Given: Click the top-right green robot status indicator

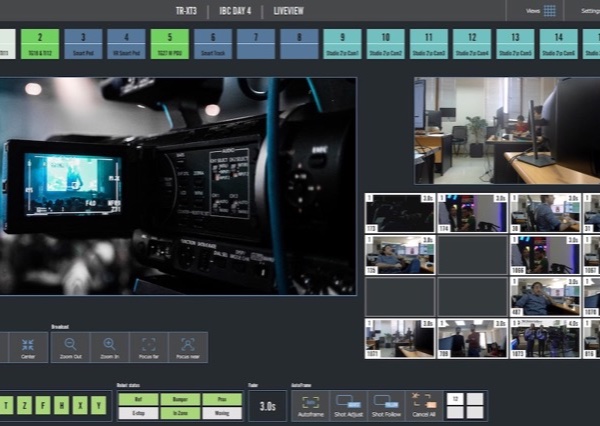Looking at the screenshot, I should (x=222, y=399).
